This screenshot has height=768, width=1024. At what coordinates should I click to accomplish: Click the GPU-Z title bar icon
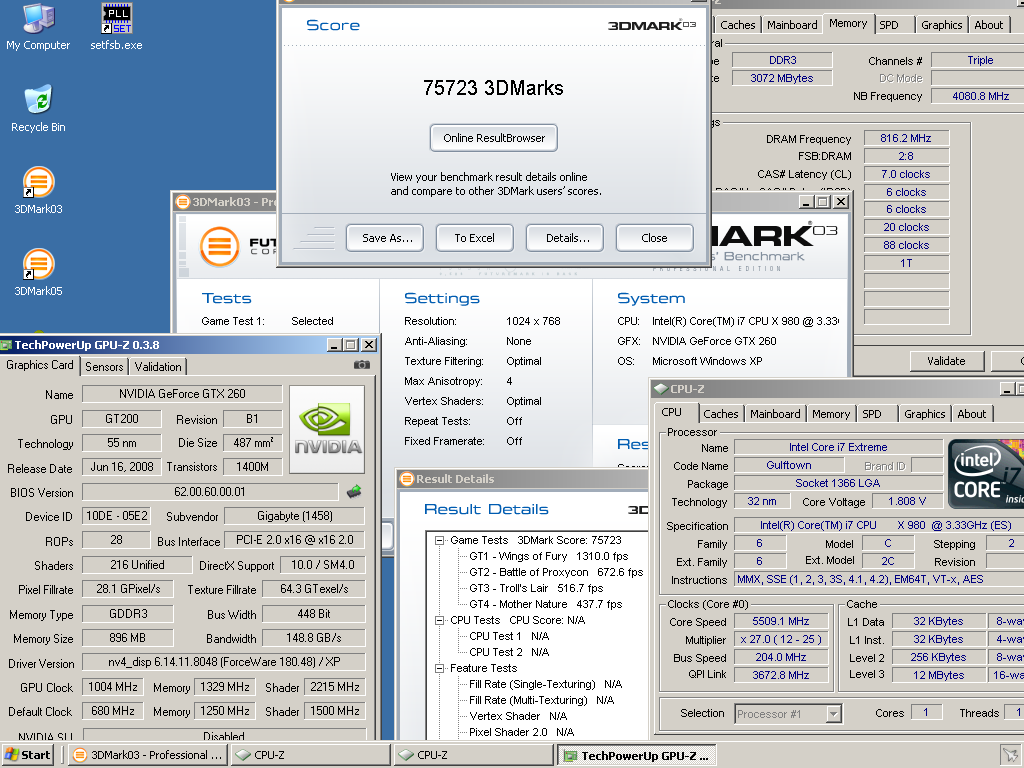(6, 345)
